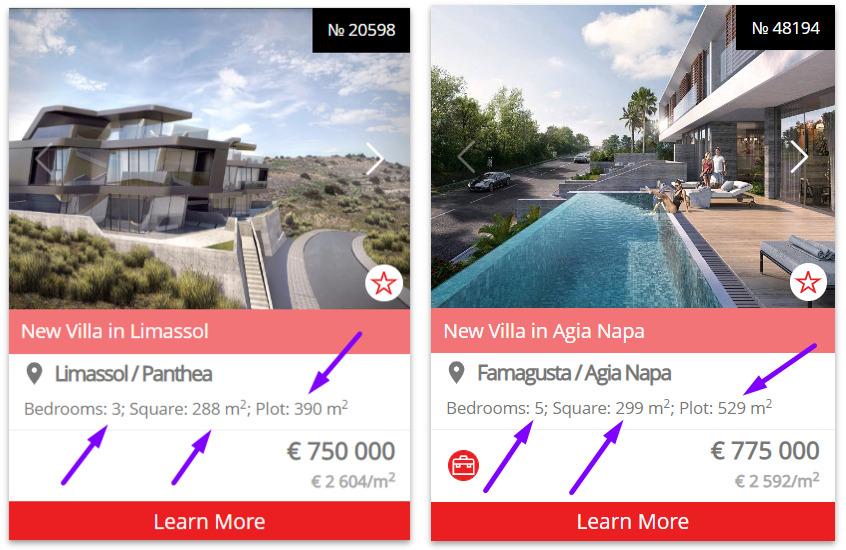Screen dimensions: 846x550
Task: Click listing number 48194 badge
Action: (x=785, y=28)
